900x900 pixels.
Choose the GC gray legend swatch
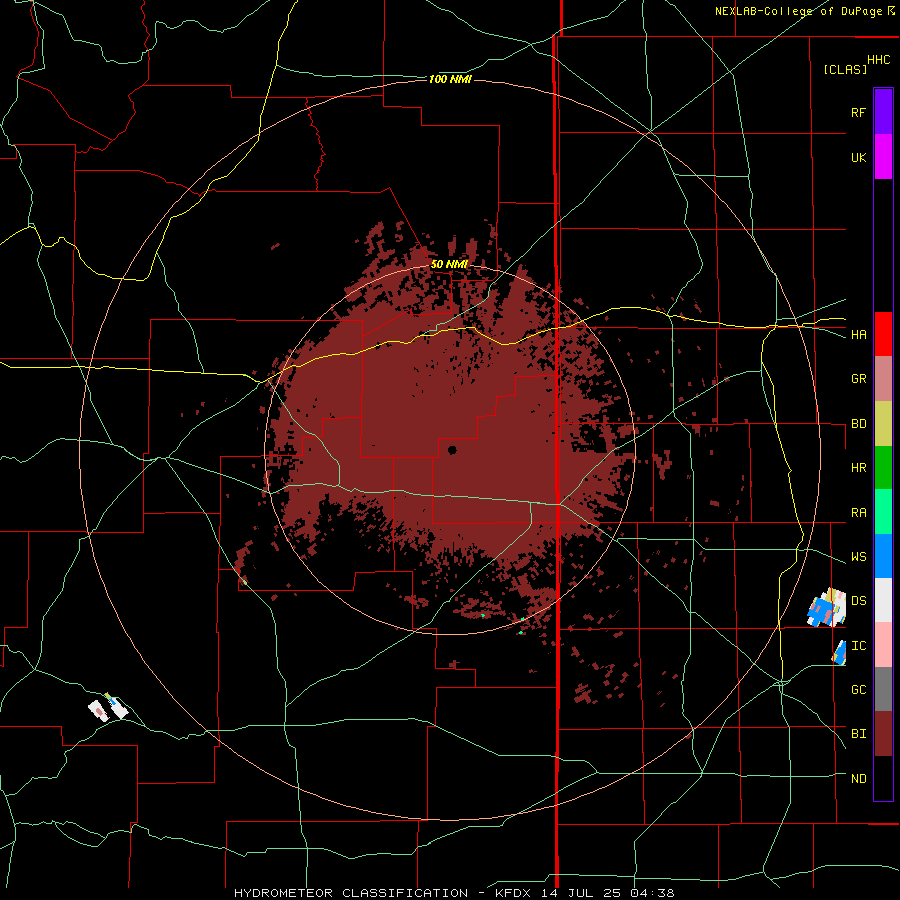(x=883, y=689)
